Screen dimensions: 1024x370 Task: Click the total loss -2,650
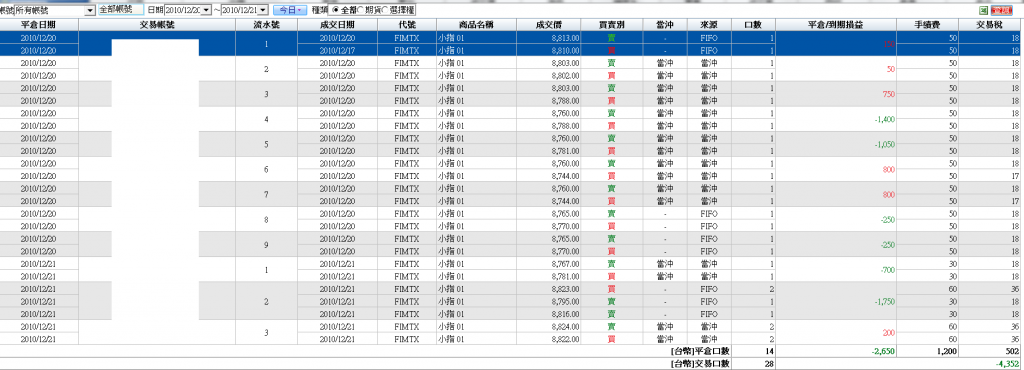[x=882, y=351]
